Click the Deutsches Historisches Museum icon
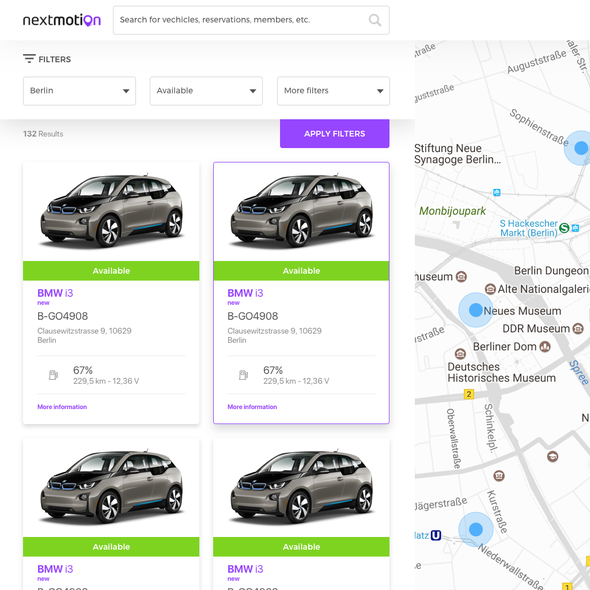This screenshot has height=590, width=590. click(x=460, y=354)
